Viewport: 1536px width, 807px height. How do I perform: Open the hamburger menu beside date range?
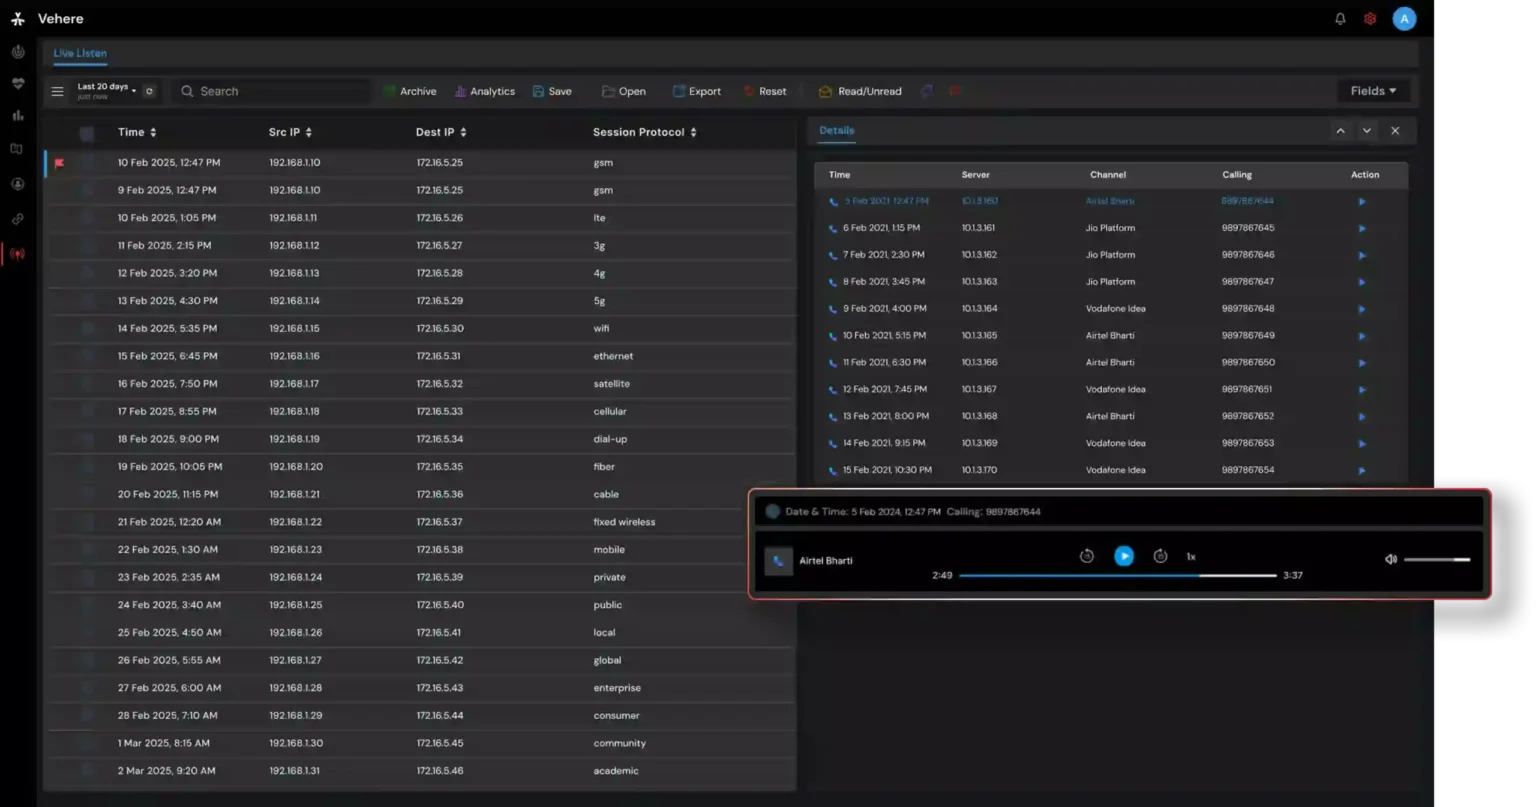[x=57, y=91]
